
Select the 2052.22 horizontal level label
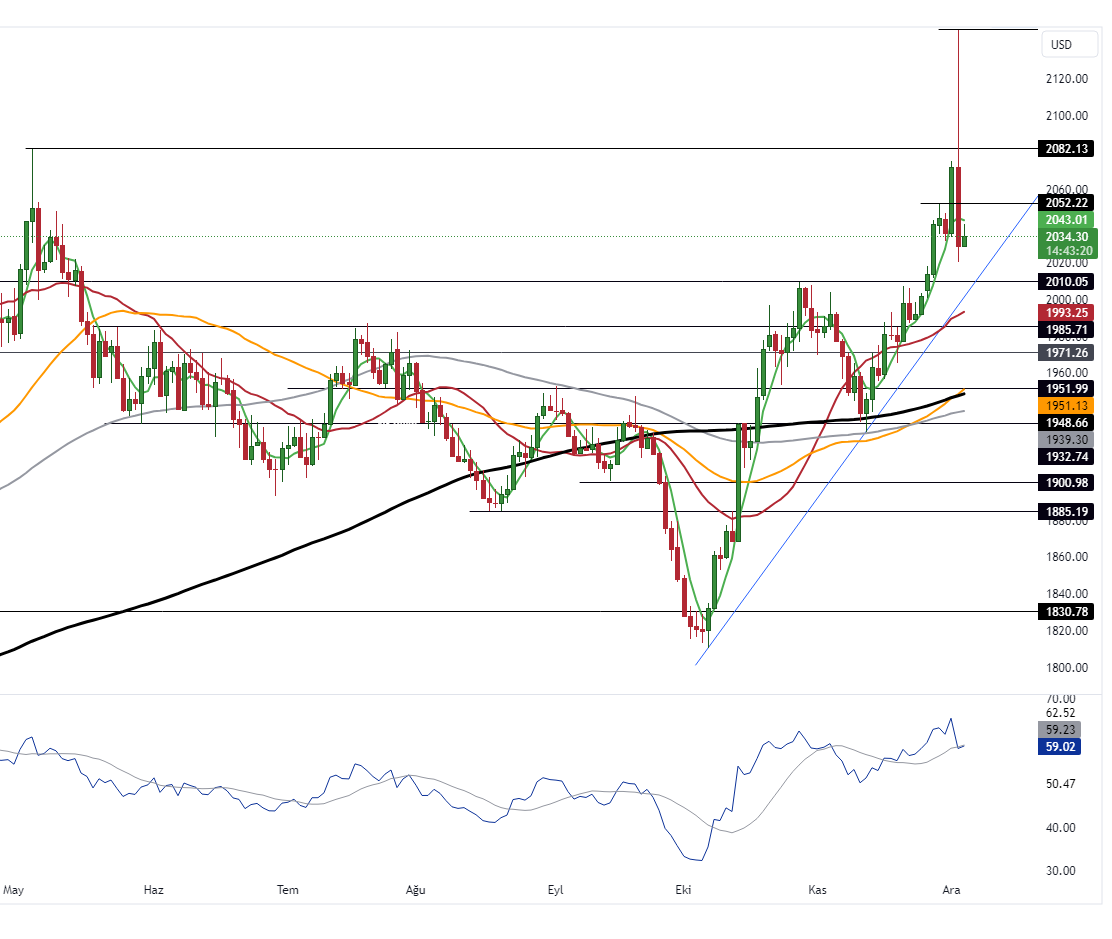coord(1066,203)
